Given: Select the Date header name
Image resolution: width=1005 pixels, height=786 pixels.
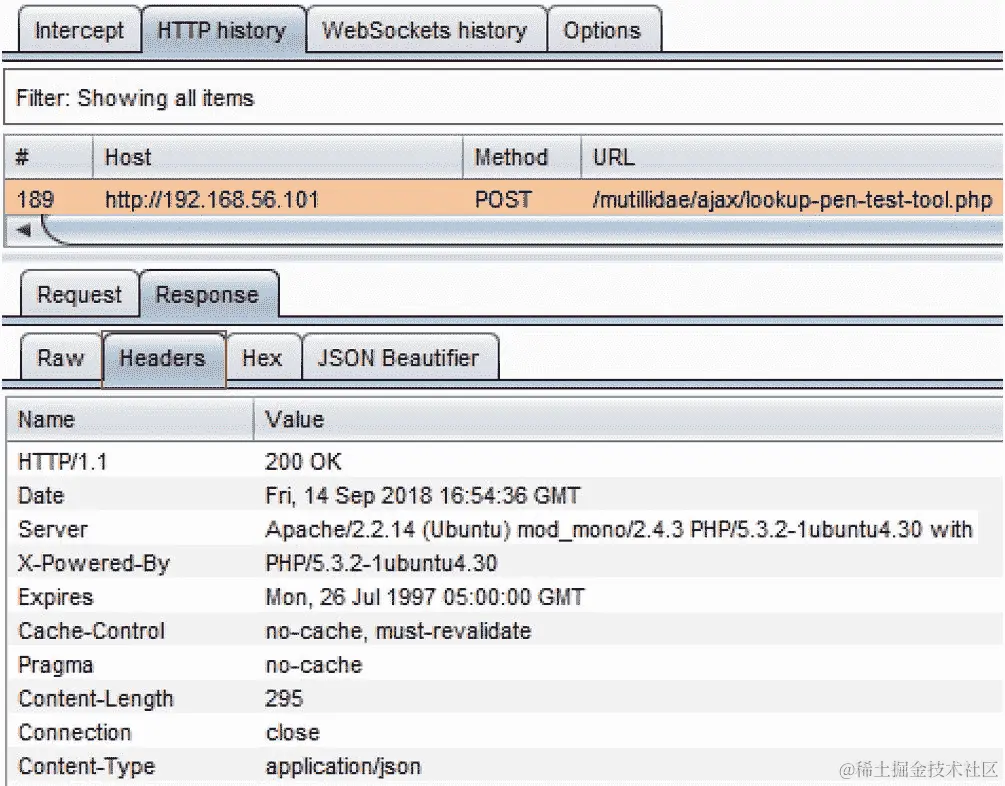Looking at the screenshot, I should [x=41, y=496].
